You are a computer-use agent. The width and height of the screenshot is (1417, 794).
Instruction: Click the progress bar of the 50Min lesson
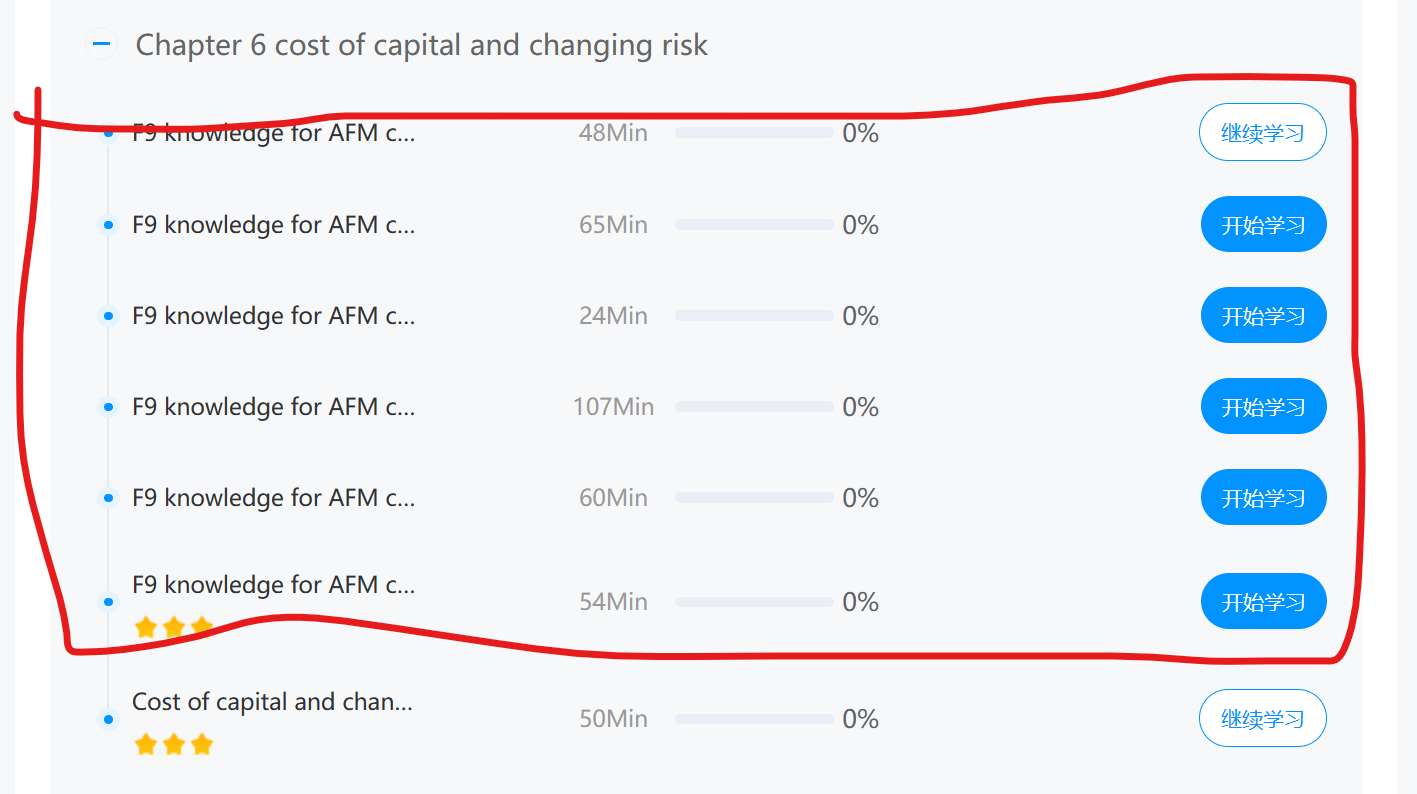(x=754, y=718)
